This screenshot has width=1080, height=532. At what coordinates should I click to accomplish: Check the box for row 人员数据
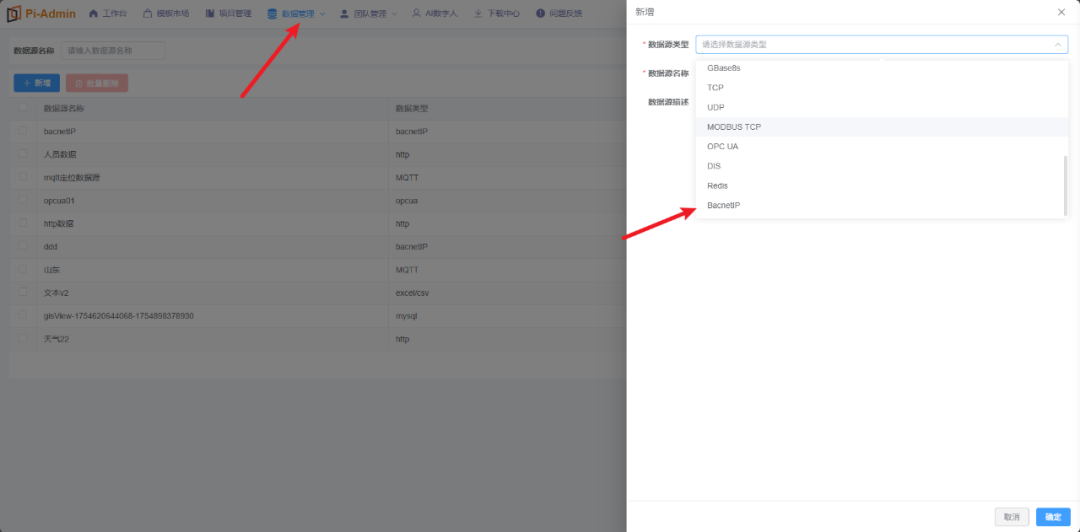[23, 154]
